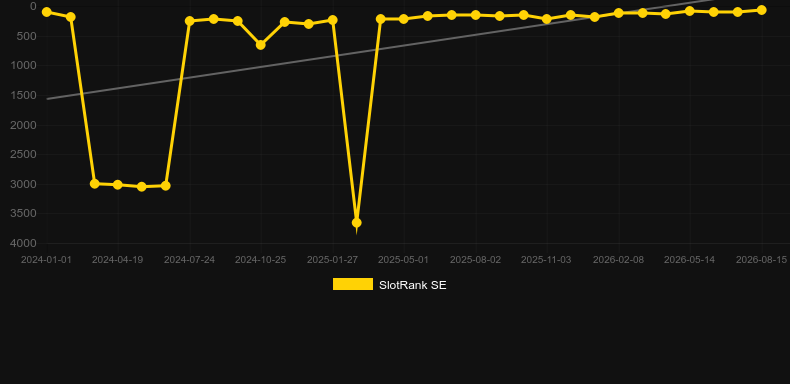Select the data point above 2026-05-14
Viewport: 790px width, 384px height.
point(690,11)
